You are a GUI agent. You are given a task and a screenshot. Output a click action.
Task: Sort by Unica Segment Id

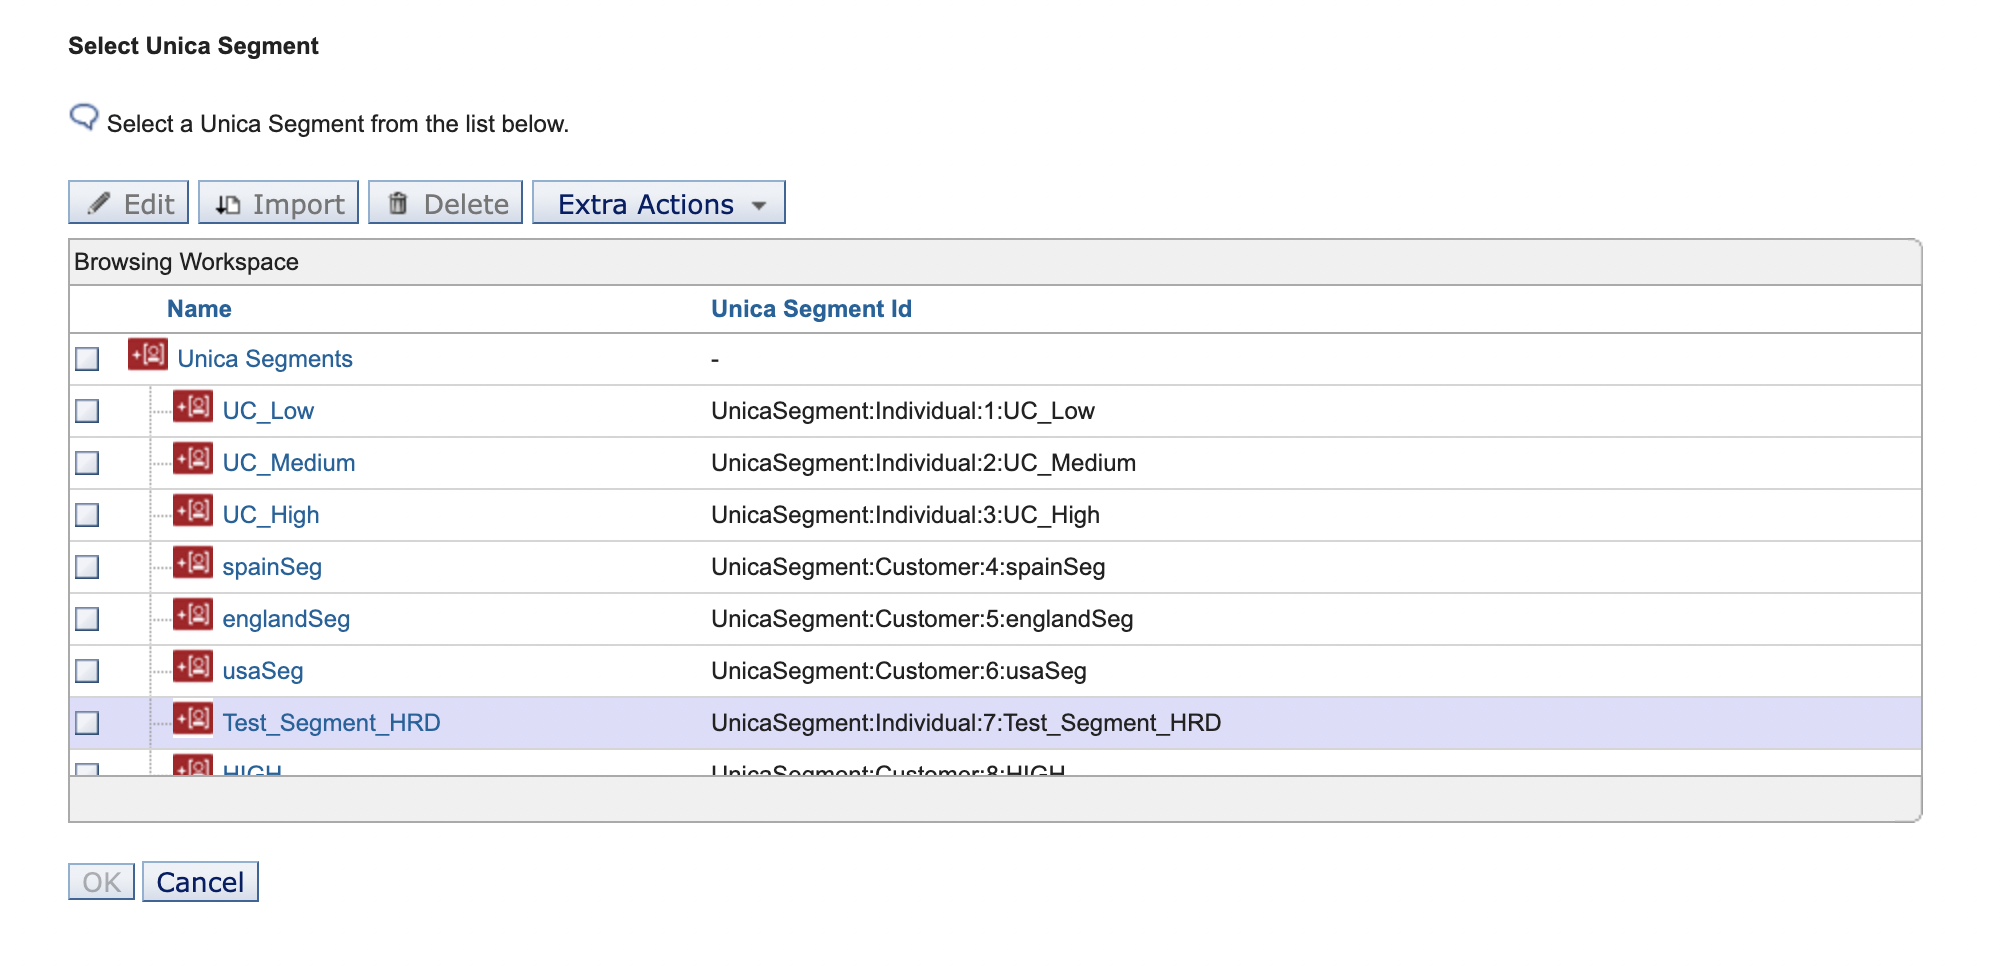click(x=811, y=308)
